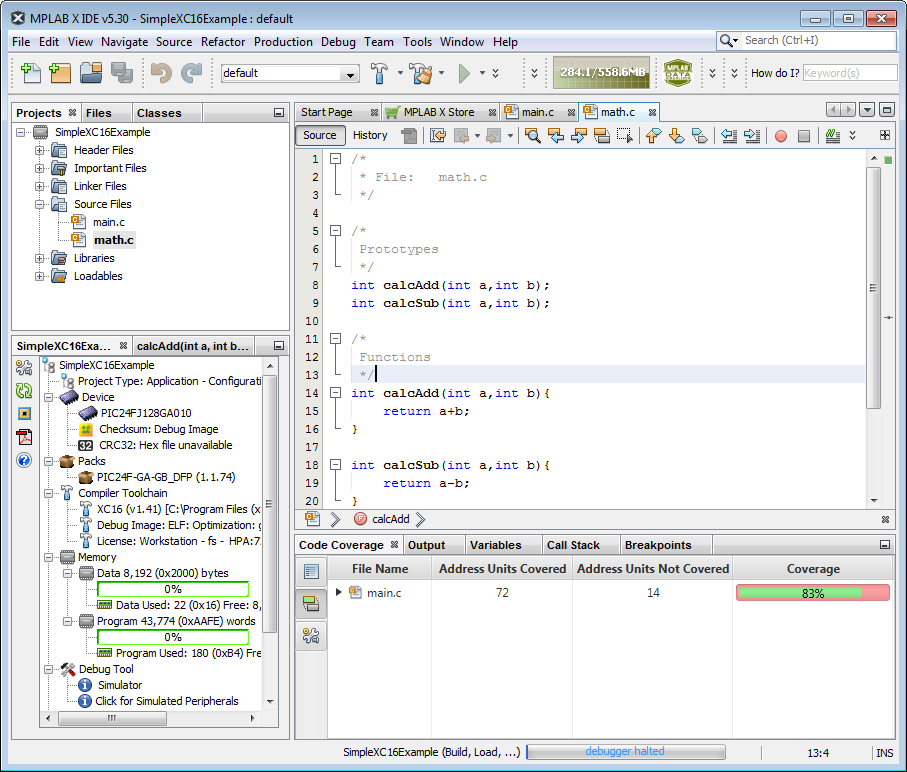Click the dashboard horizontal scrollbar thumb
The image size is (907, 772).
(x=112, y=718)
